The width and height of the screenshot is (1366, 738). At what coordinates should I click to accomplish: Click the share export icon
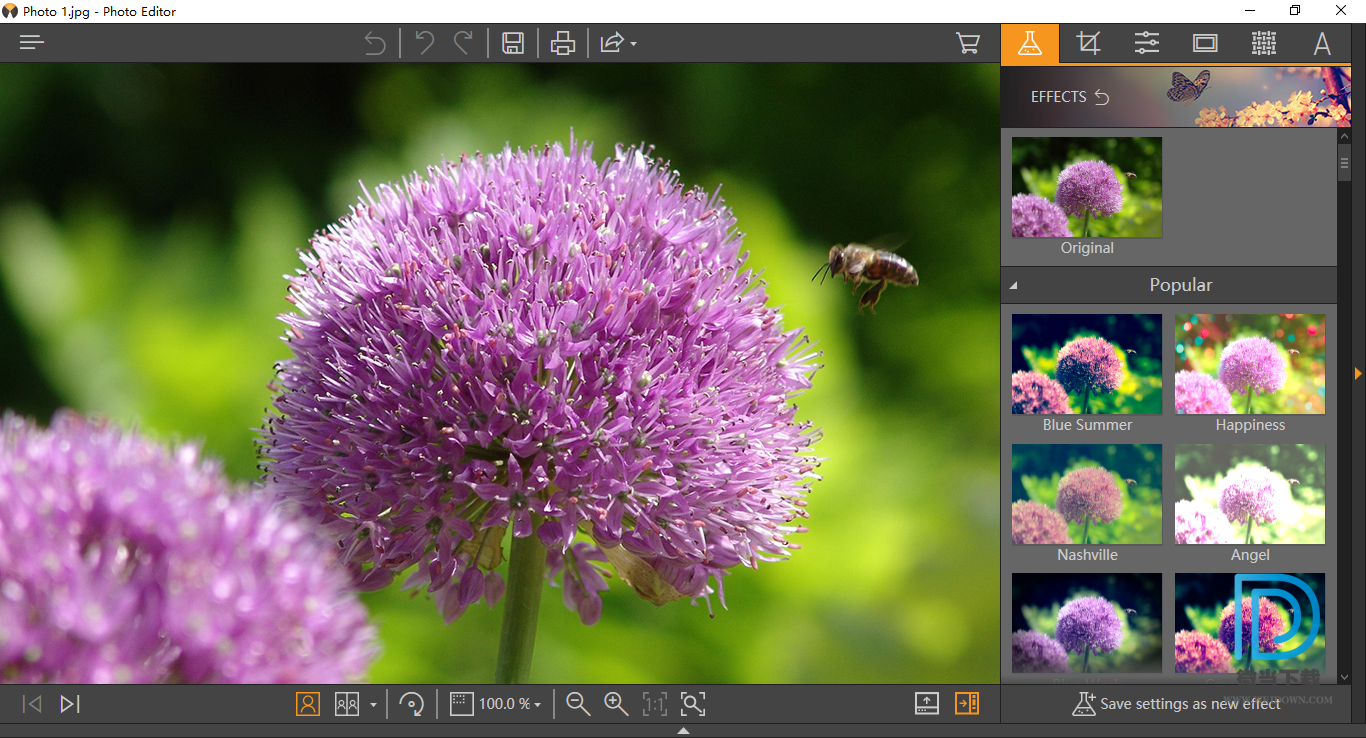point(612,43)
